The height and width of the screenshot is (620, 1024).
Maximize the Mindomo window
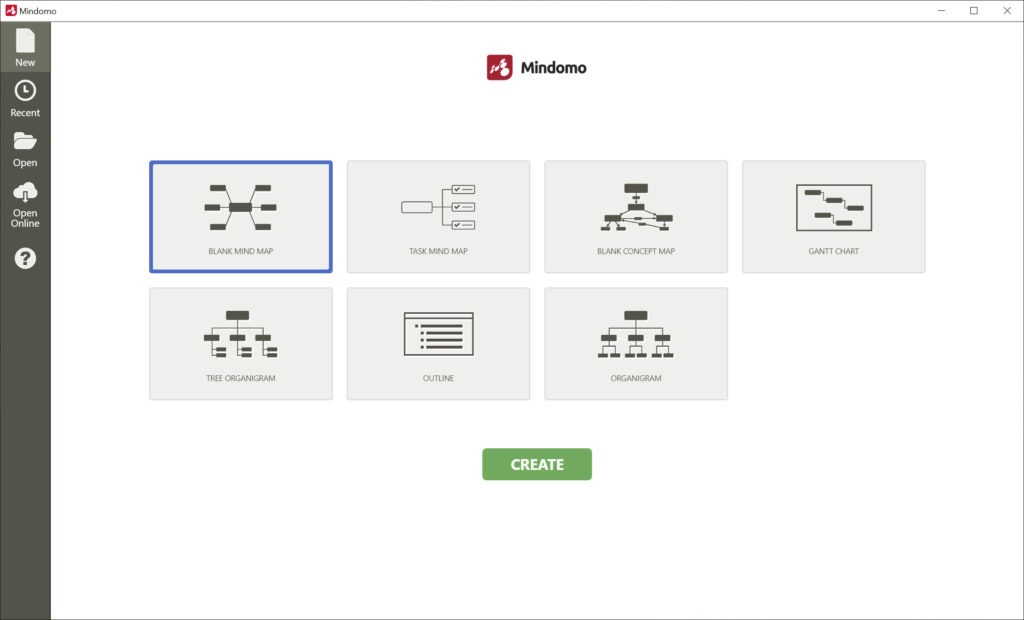click(x=973, y=10)
